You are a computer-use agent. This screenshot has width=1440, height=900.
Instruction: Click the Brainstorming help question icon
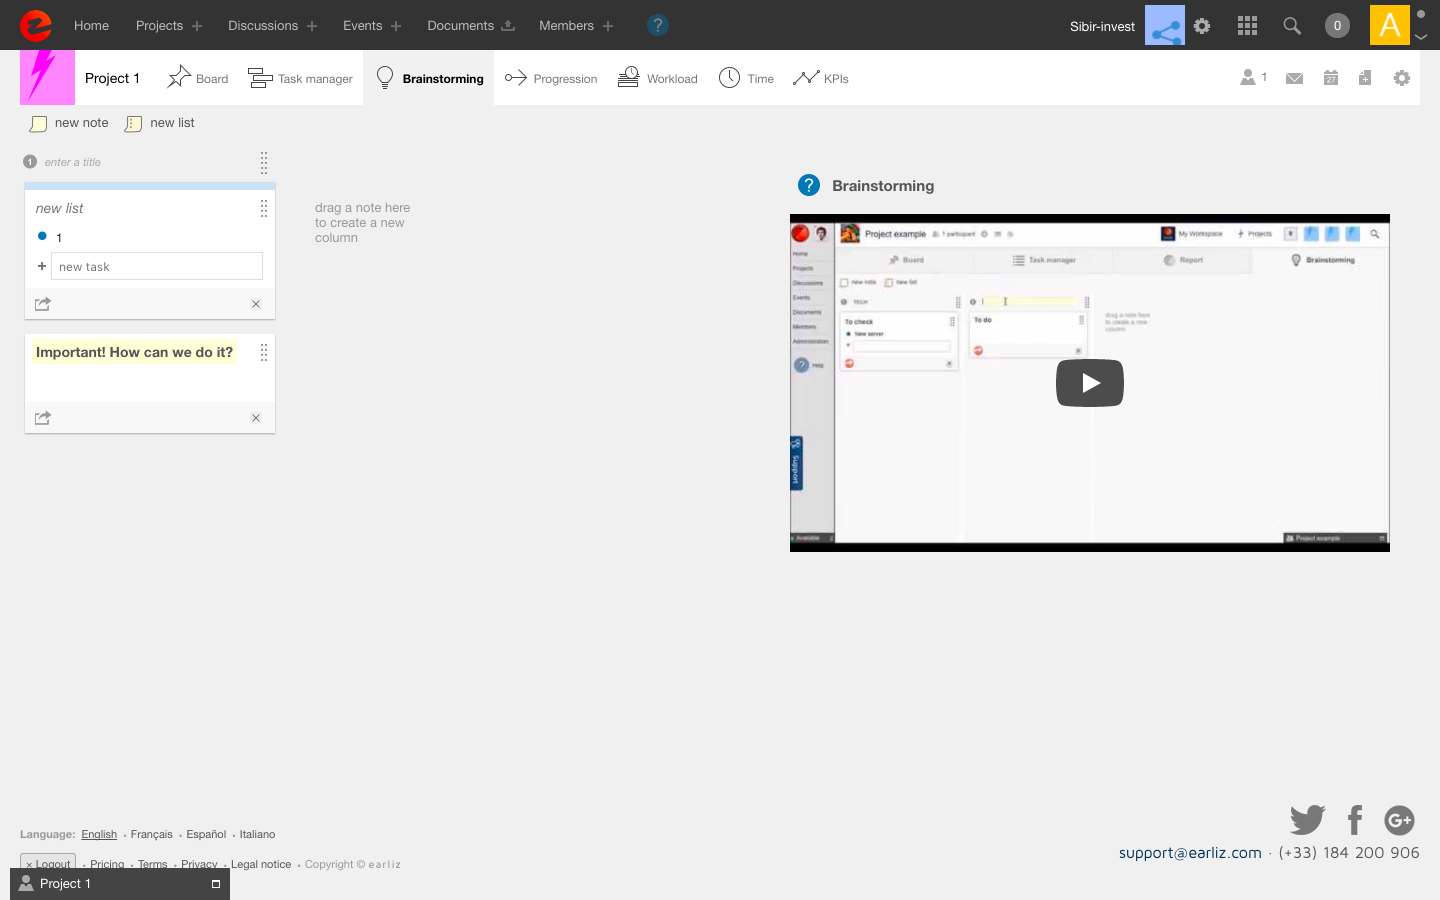pos(809,185)
